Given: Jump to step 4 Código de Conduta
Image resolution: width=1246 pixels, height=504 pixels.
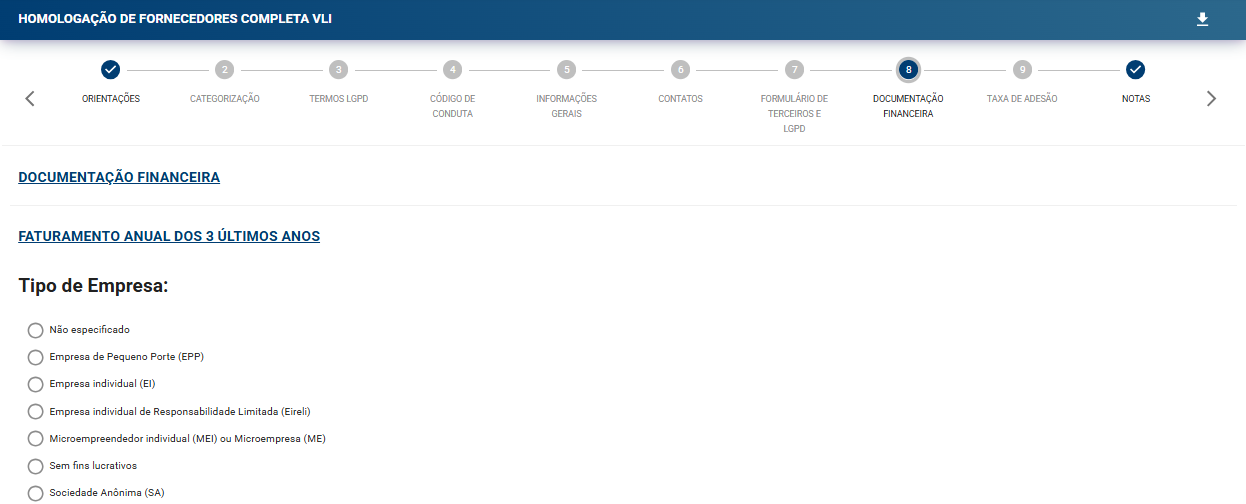Looking at the screenshot, I should pos(452,70).
